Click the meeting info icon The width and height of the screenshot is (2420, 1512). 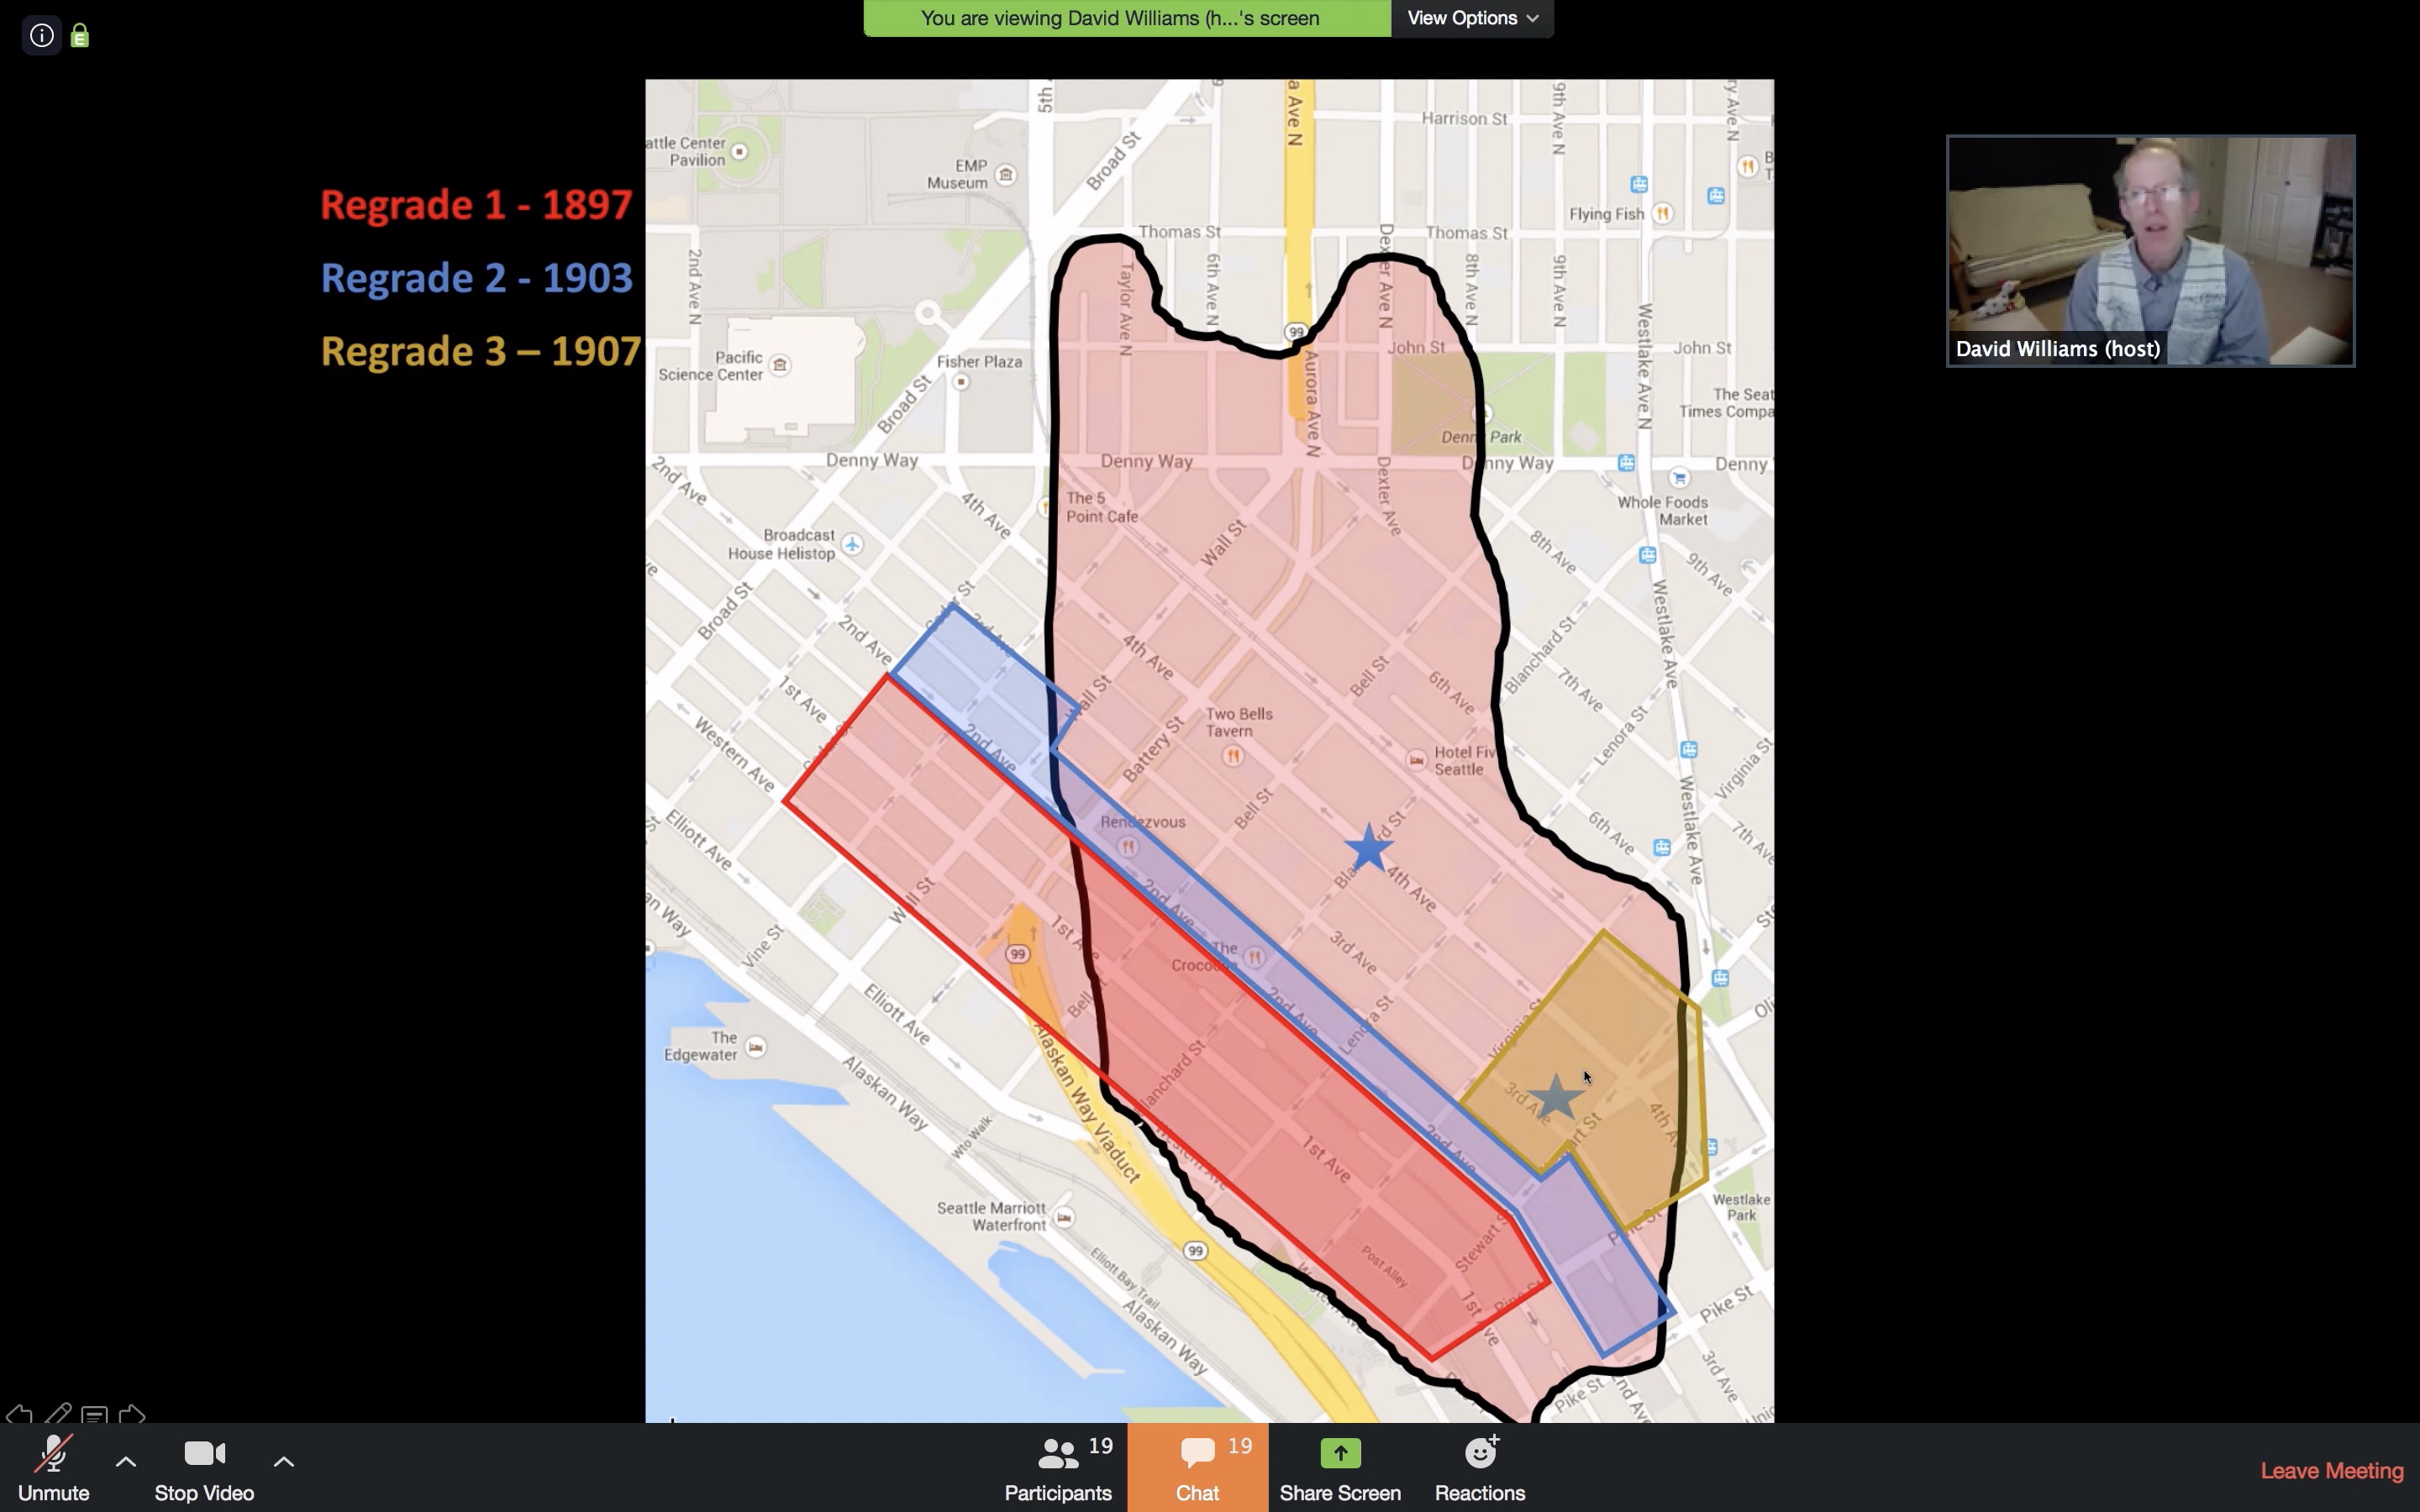click(x=41, y=36)
